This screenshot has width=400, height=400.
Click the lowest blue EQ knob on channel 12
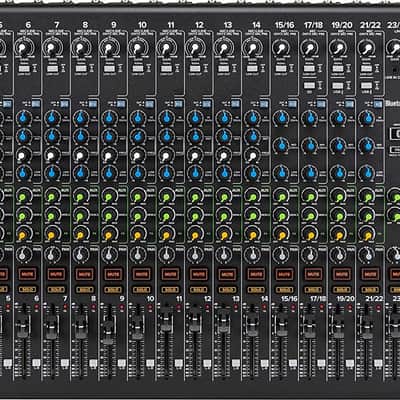195,173
